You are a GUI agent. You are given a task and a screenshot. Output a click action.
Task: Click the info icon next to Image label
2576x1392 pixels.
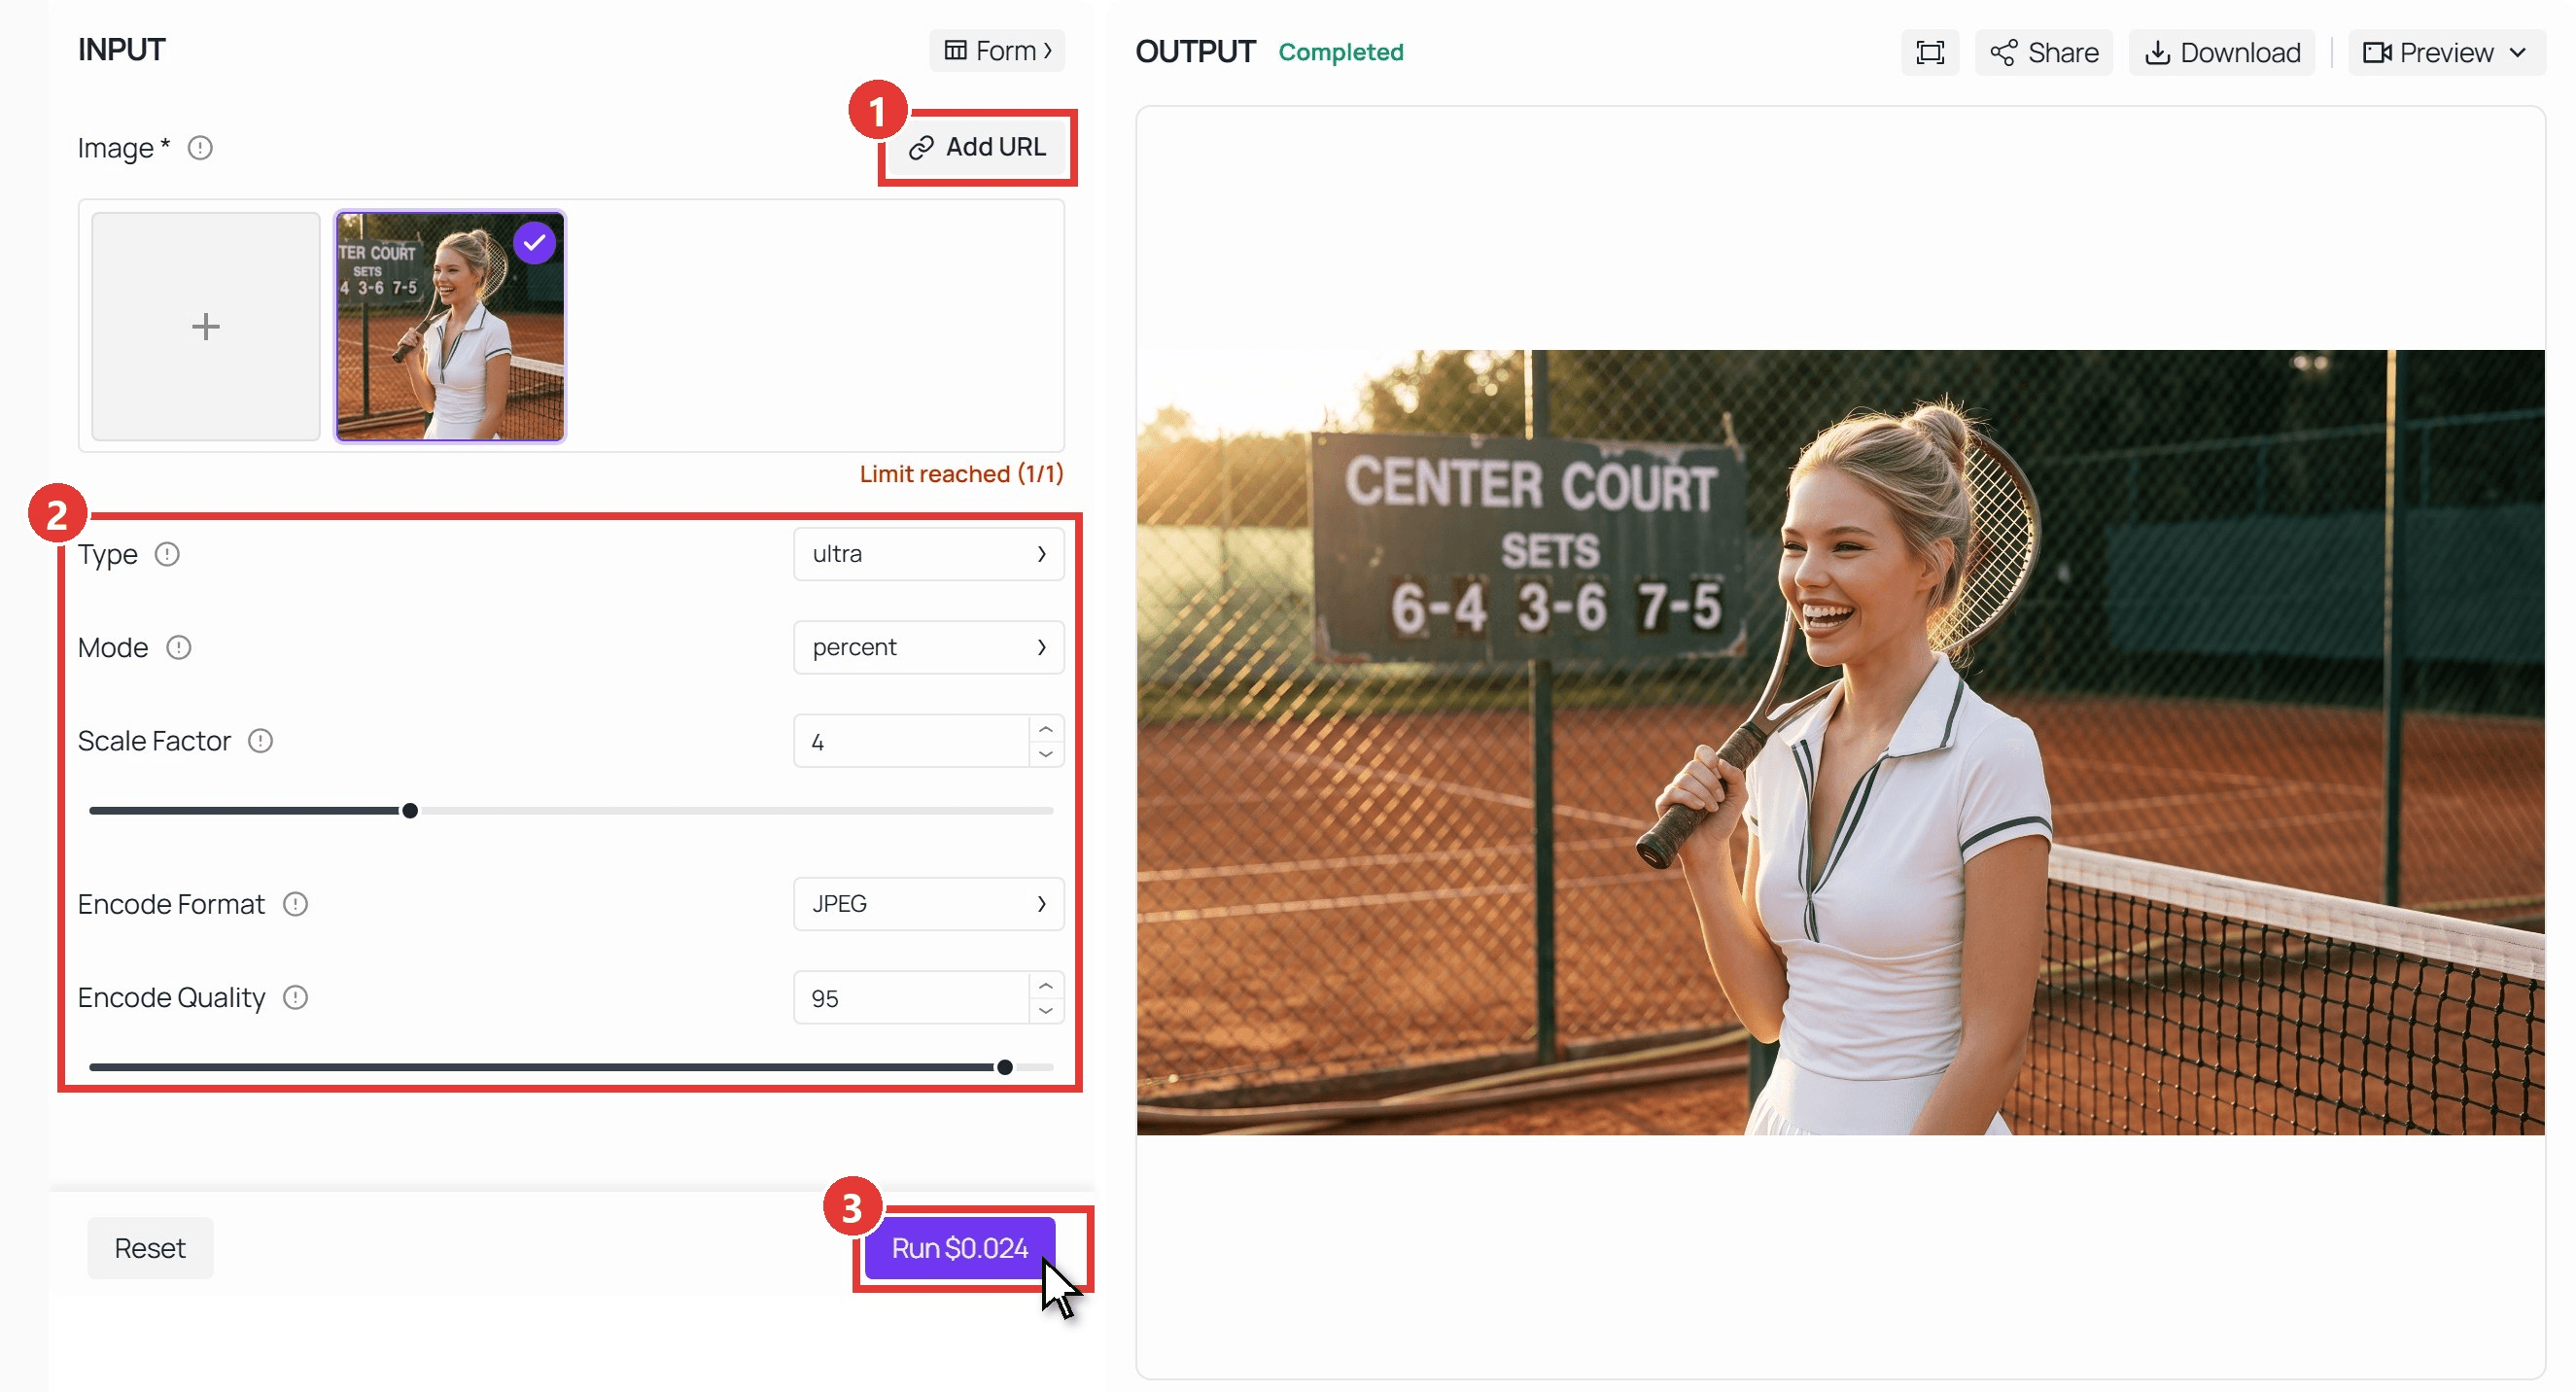[x=200, y=148]
